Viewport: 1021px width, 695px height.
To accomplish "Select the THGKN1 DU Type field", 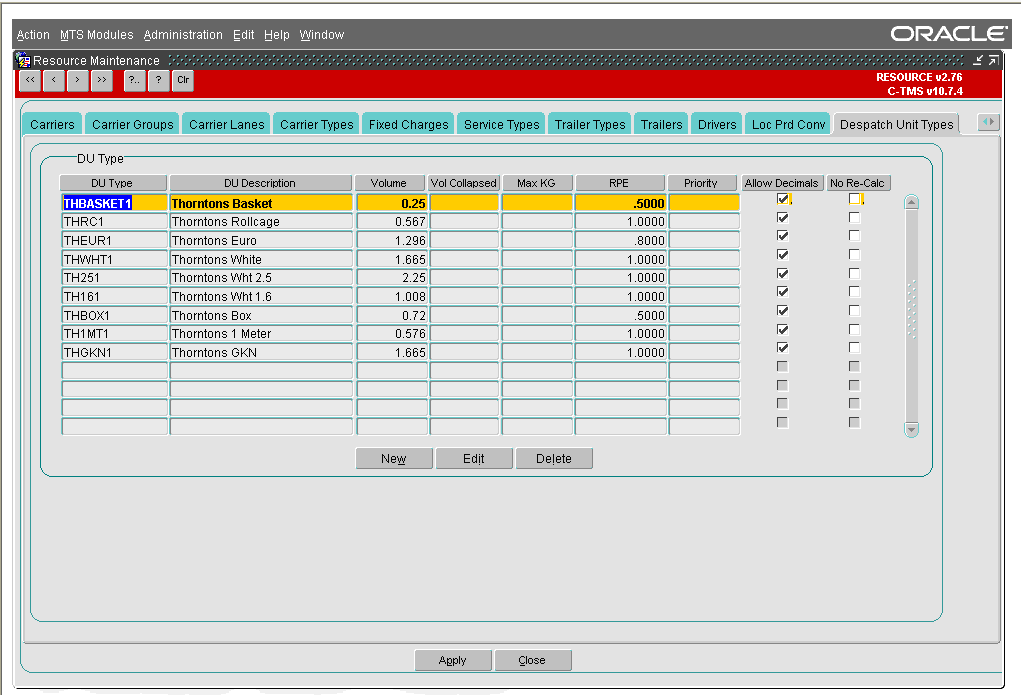I will (x=115, y=352).
